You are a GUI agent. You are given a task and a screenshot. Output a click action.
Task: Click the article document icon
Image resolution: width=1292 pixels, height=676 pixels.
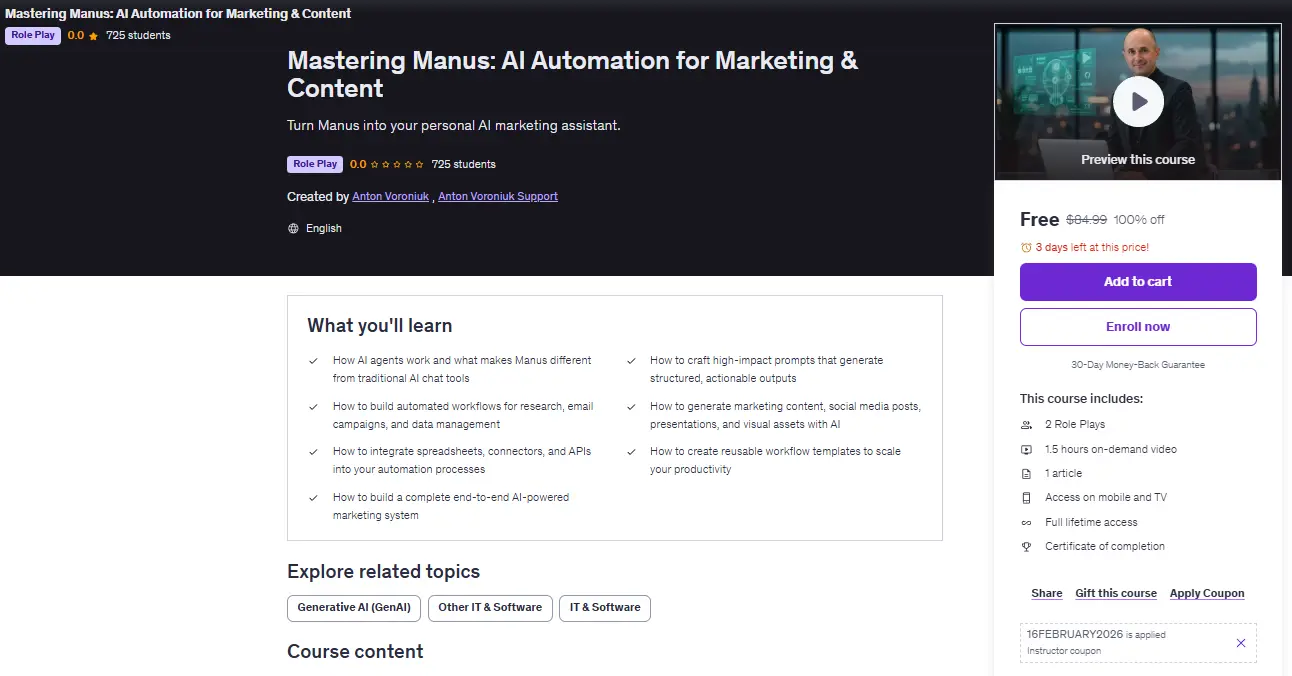pos(1026,473)
